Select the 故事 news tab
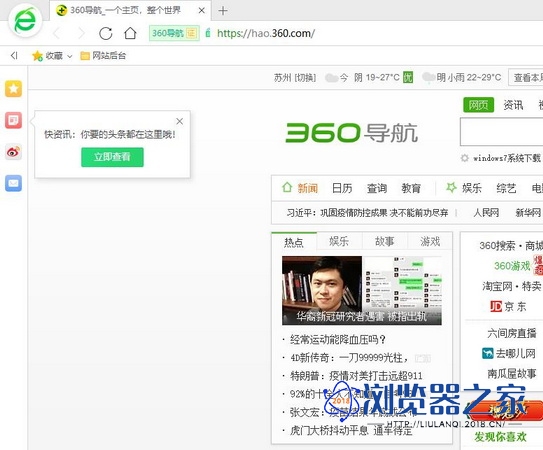 [x=385, y=241]
